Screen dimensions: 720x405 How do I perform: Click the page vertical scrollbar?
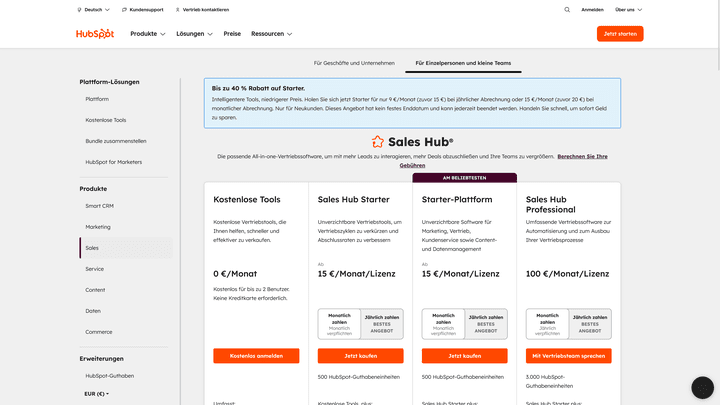(718, 36)
